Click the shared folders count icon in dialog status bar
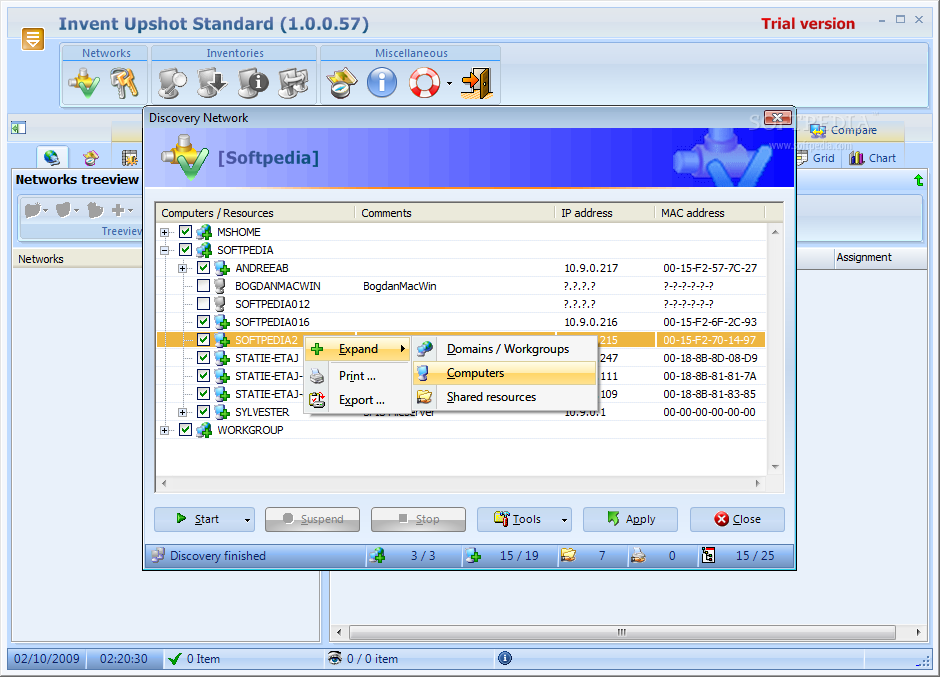 pos(568,555)
